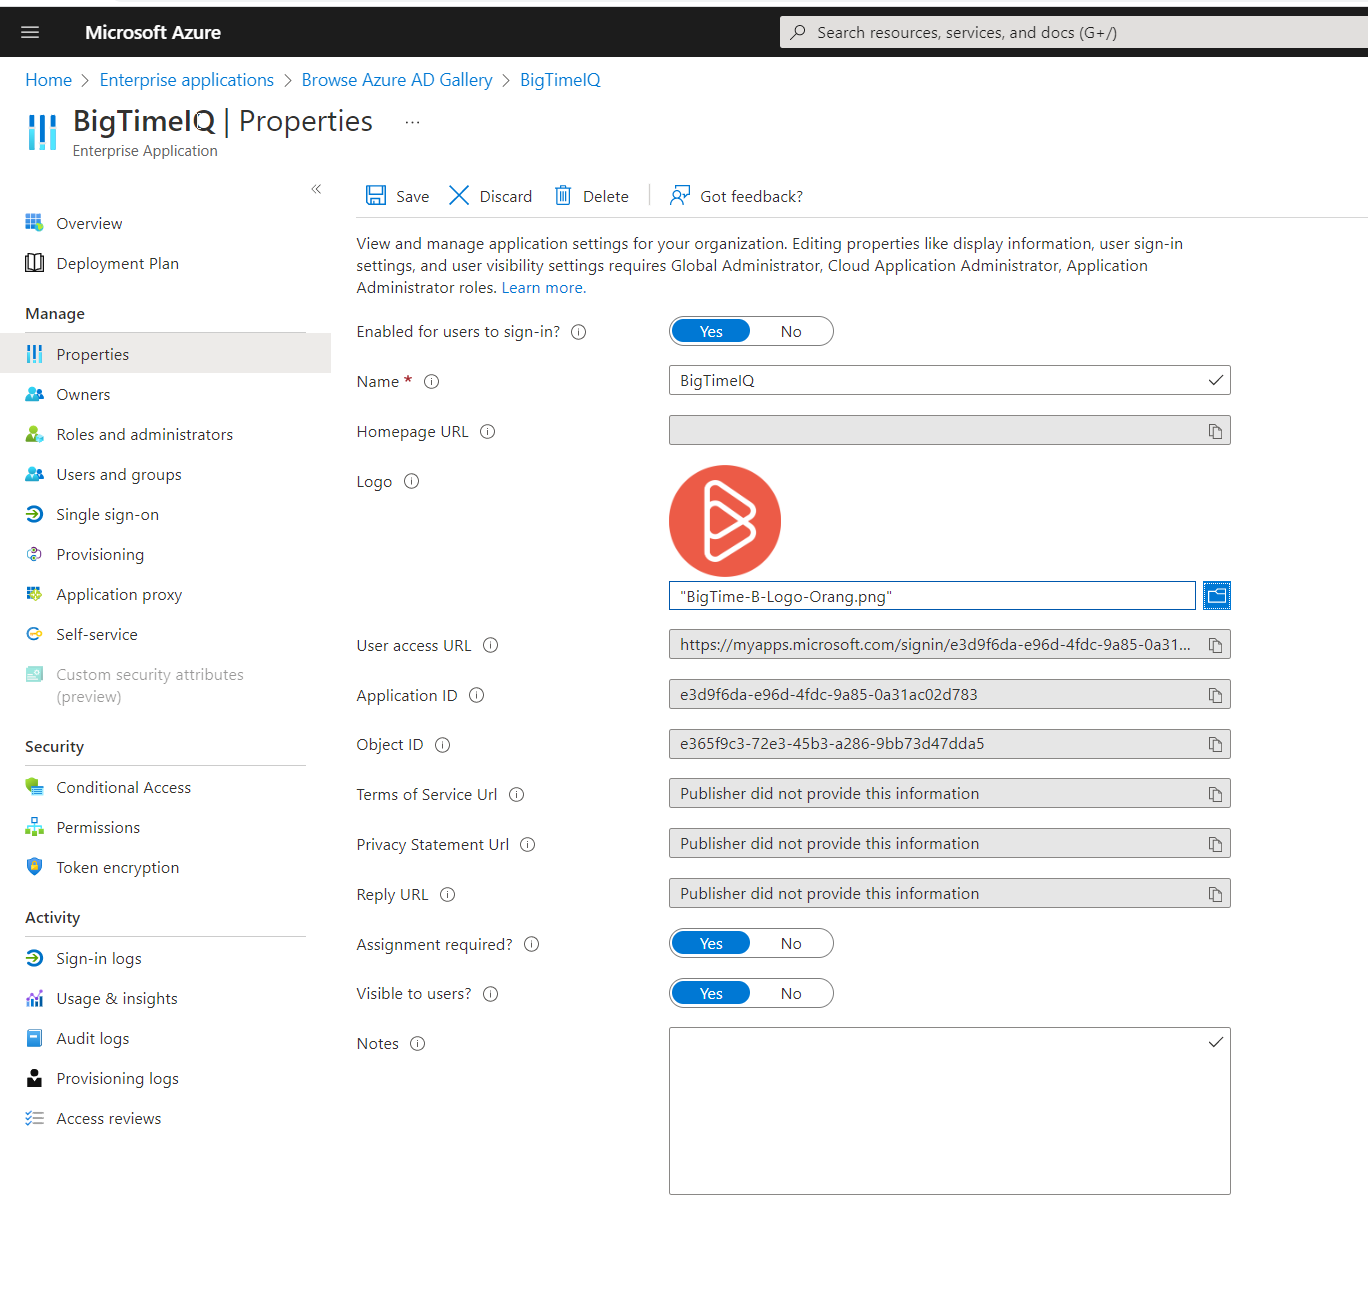The height and width of the screenshot is (1294, 1368).
Task: Click the Delete trash icon
Action: pos(563,195)
